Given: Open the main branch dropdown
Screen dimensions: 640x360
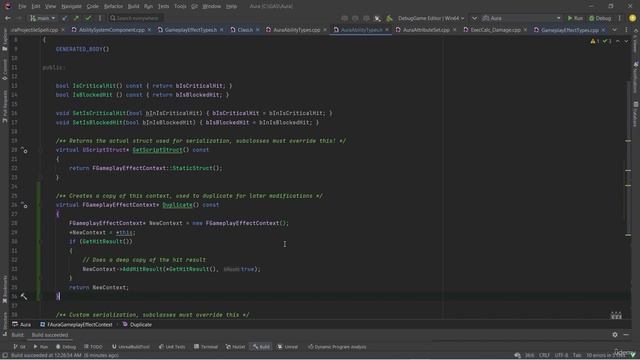Looking at the screenshot, I should 42,18.
